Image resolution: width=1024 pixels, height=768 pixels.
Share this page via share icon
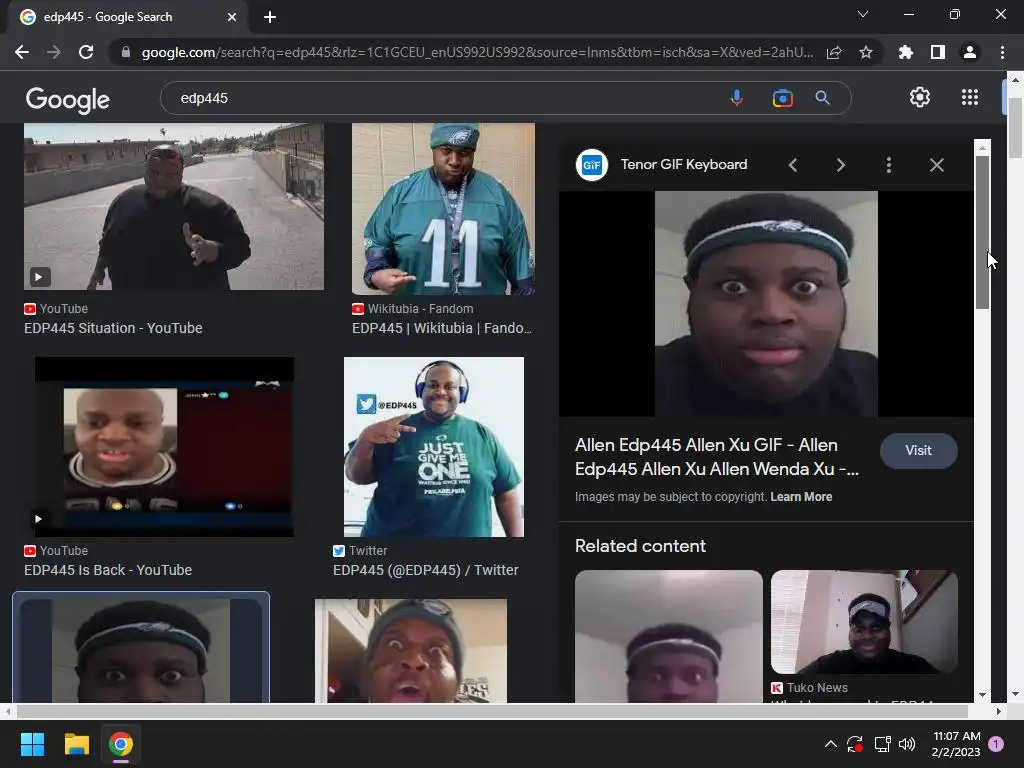point(834,52)
